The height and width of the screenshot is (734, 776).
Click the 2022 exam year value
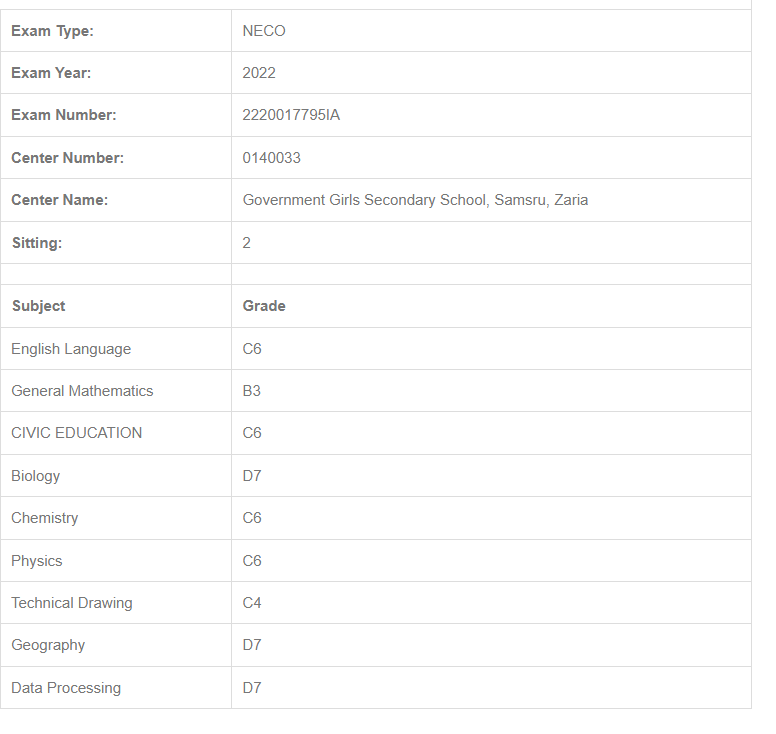point(259,73)
